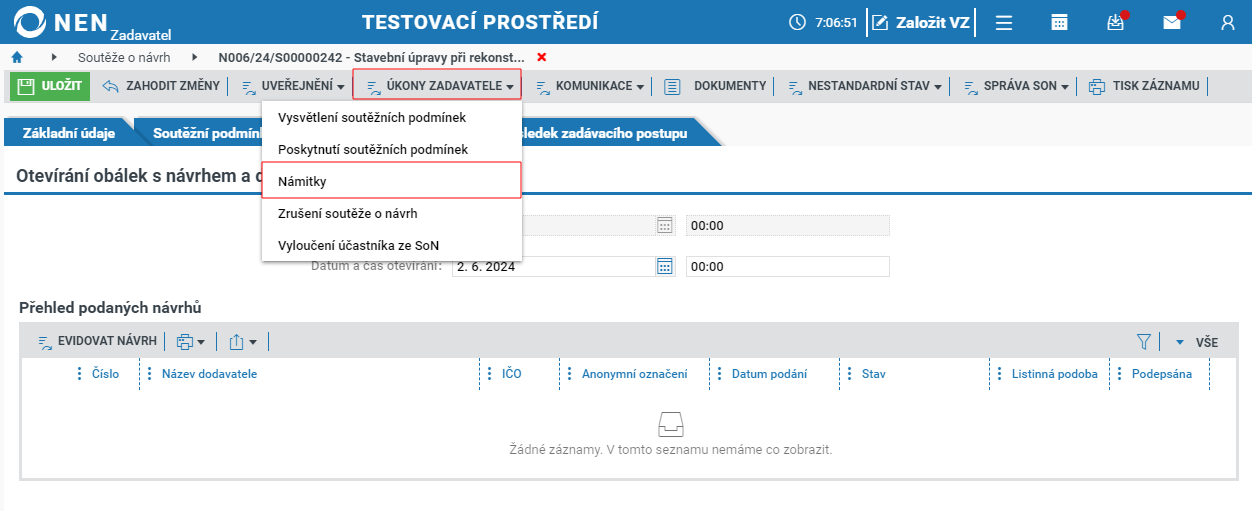Save with the green ULOŽIT button

pos(50,86)
